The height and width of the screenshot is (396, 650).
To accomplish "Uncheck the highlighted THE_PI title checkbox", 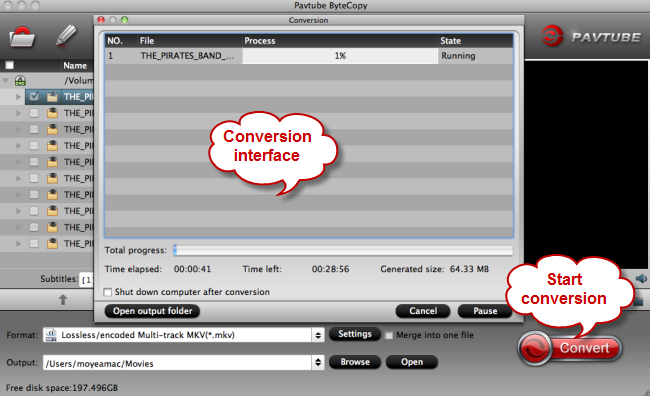I will coord(34,96).
